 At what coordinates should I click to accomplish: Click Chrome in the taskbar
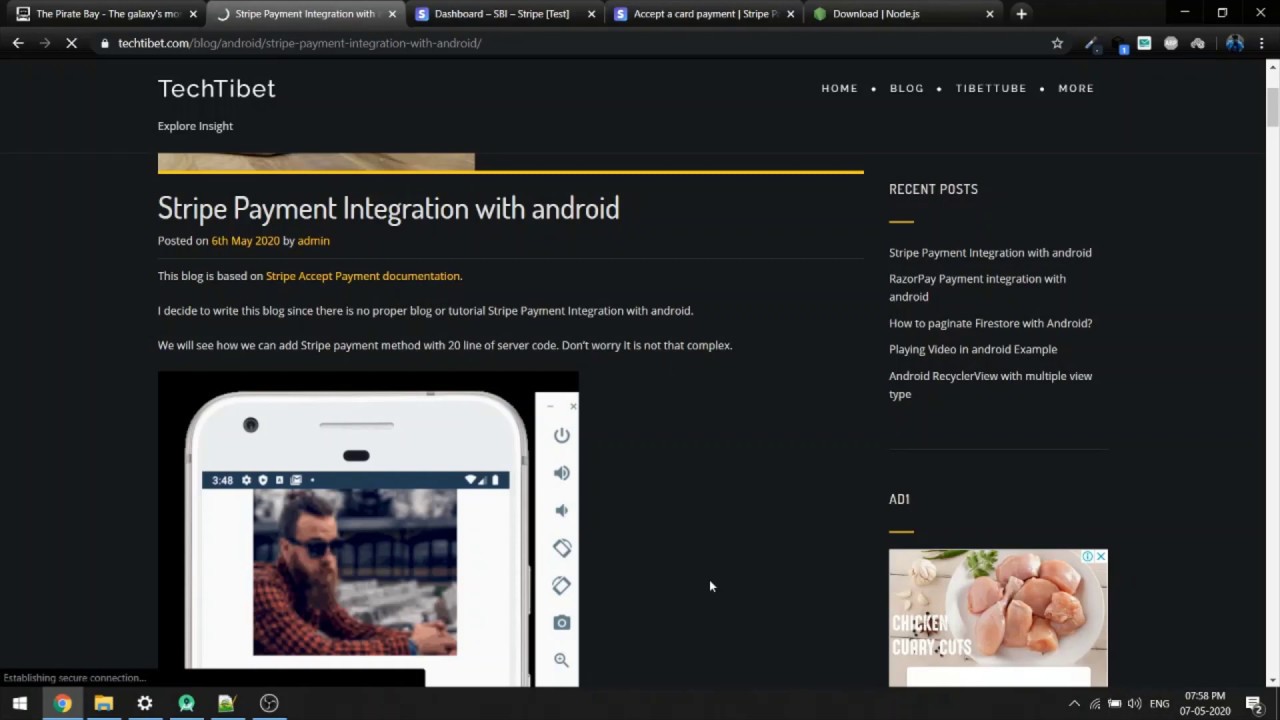[62, 704]
